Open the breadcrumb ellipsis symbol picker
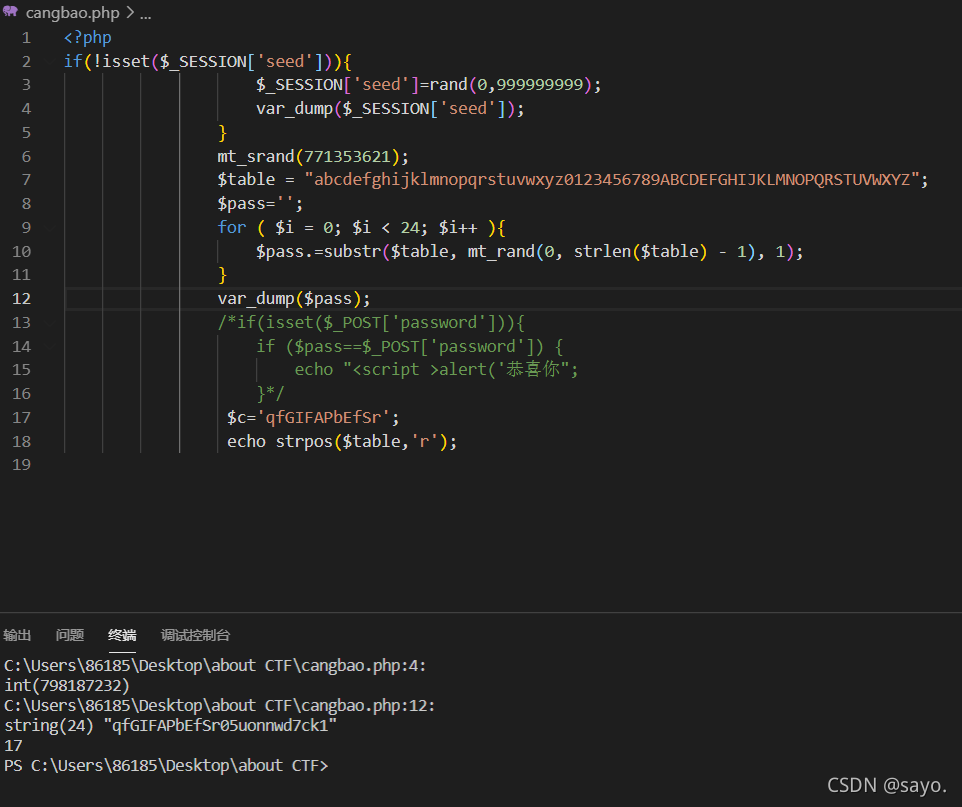Image resolution: width=962 pixels, height=807 pixels. tap(145, 12)
